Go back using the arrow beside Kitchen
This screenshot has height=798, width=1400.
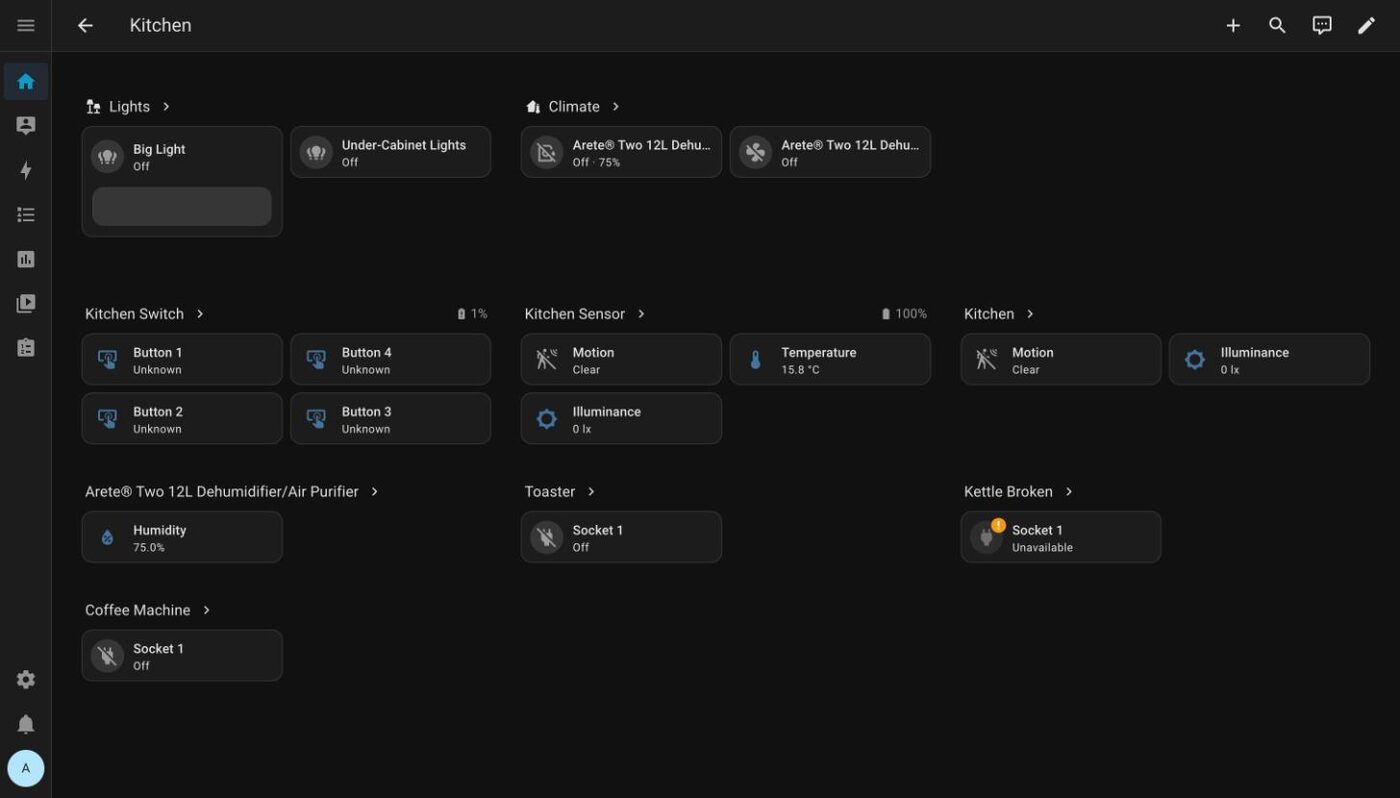[x=86, y=26]
